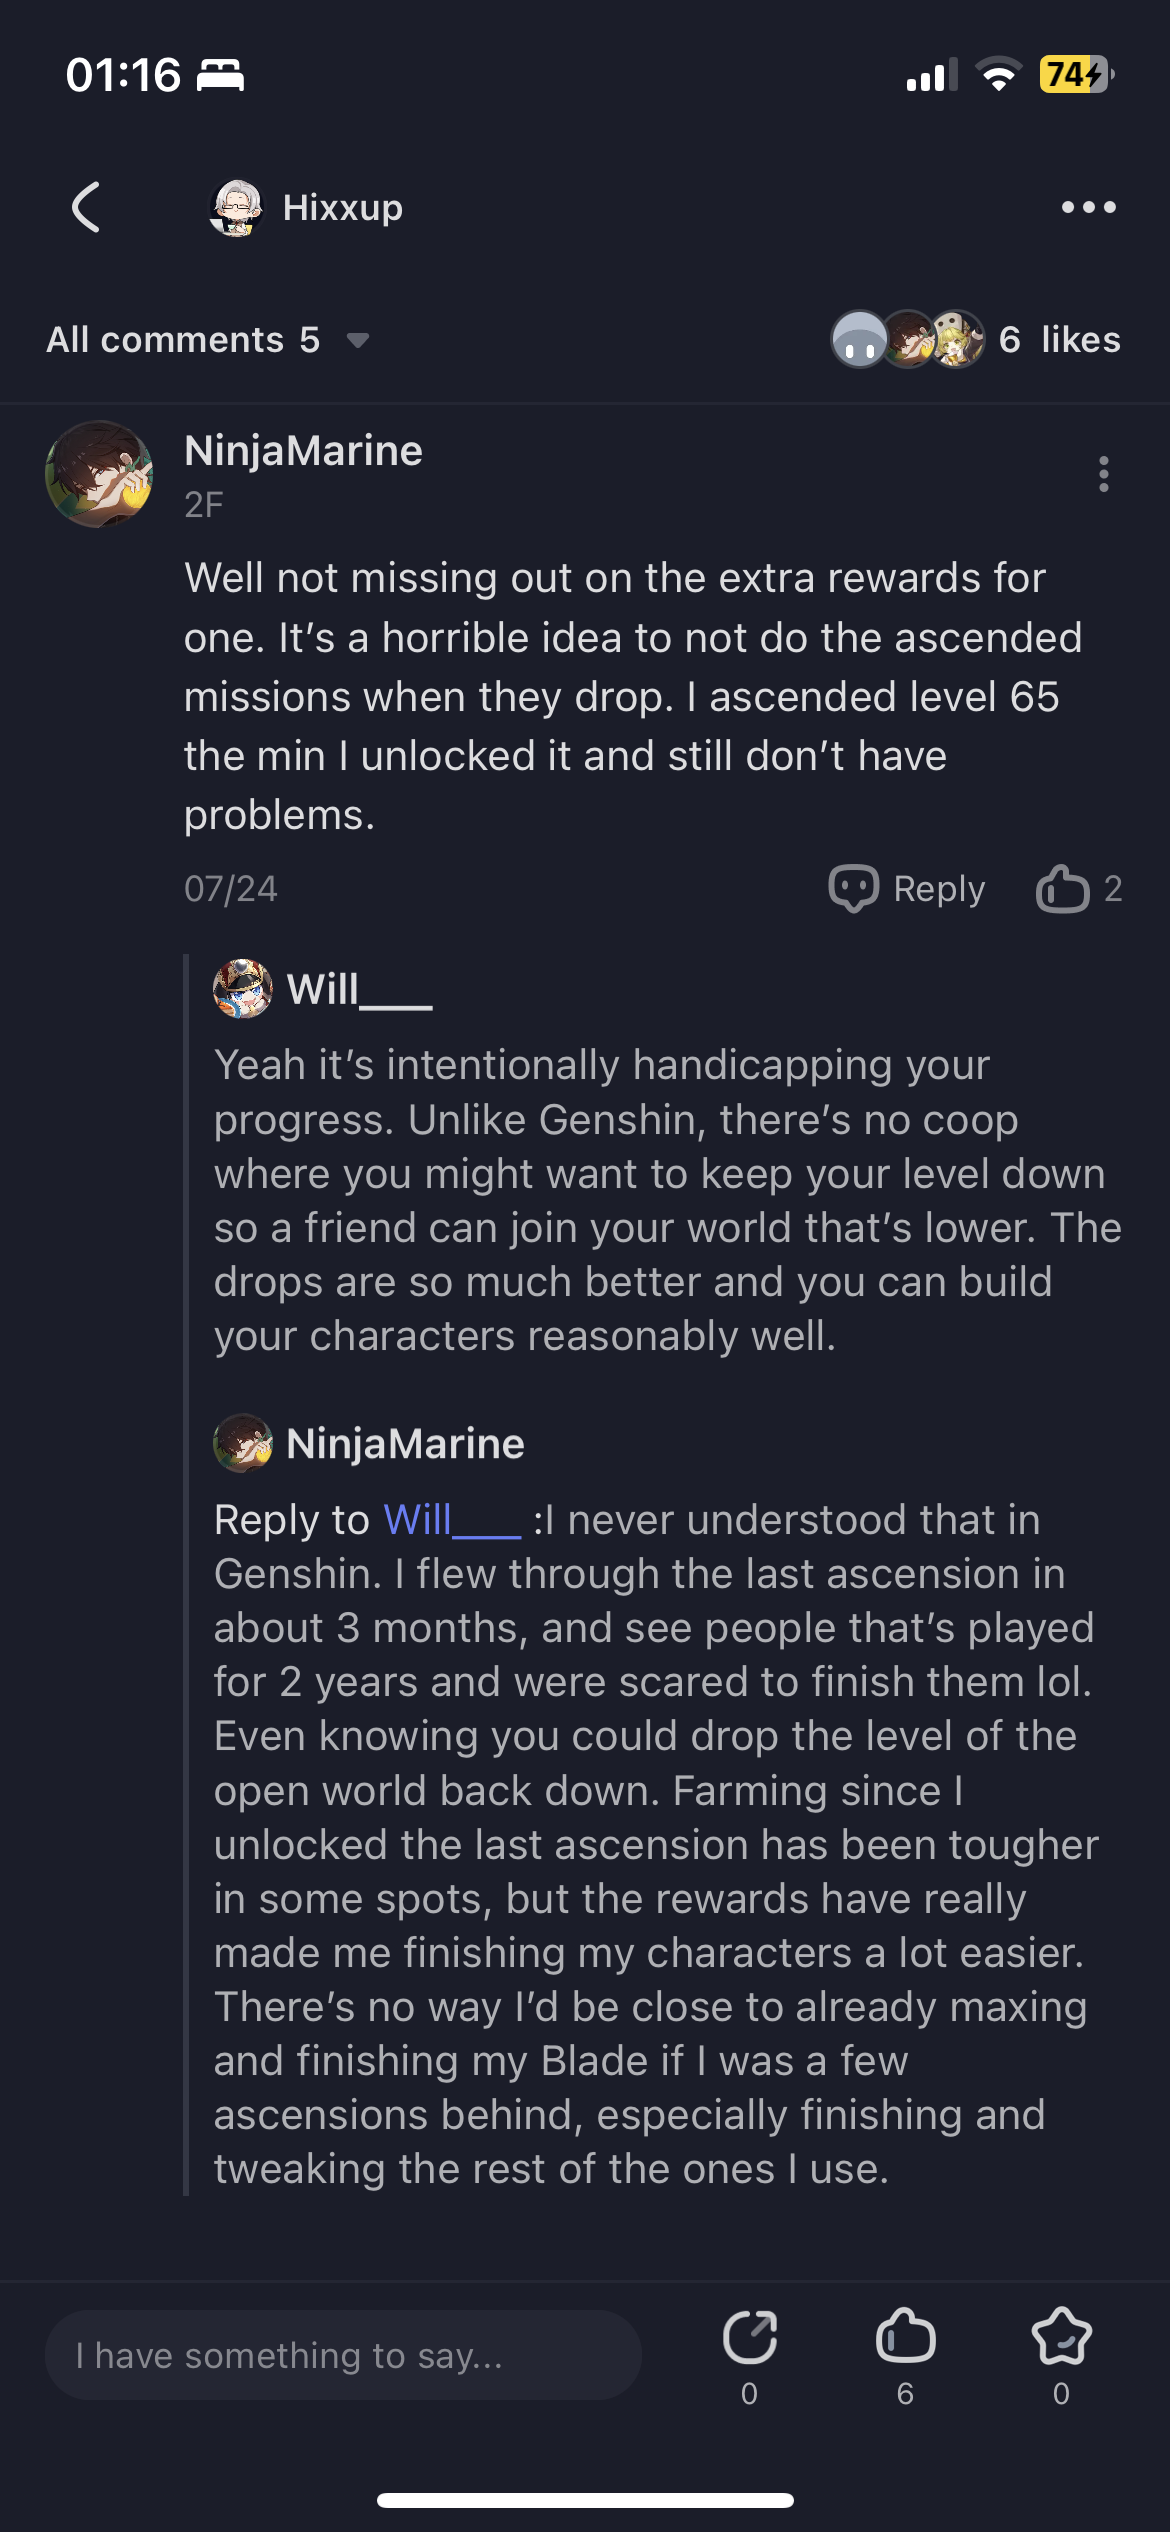Tap the back arrow to leave the thread

(88, 208)
